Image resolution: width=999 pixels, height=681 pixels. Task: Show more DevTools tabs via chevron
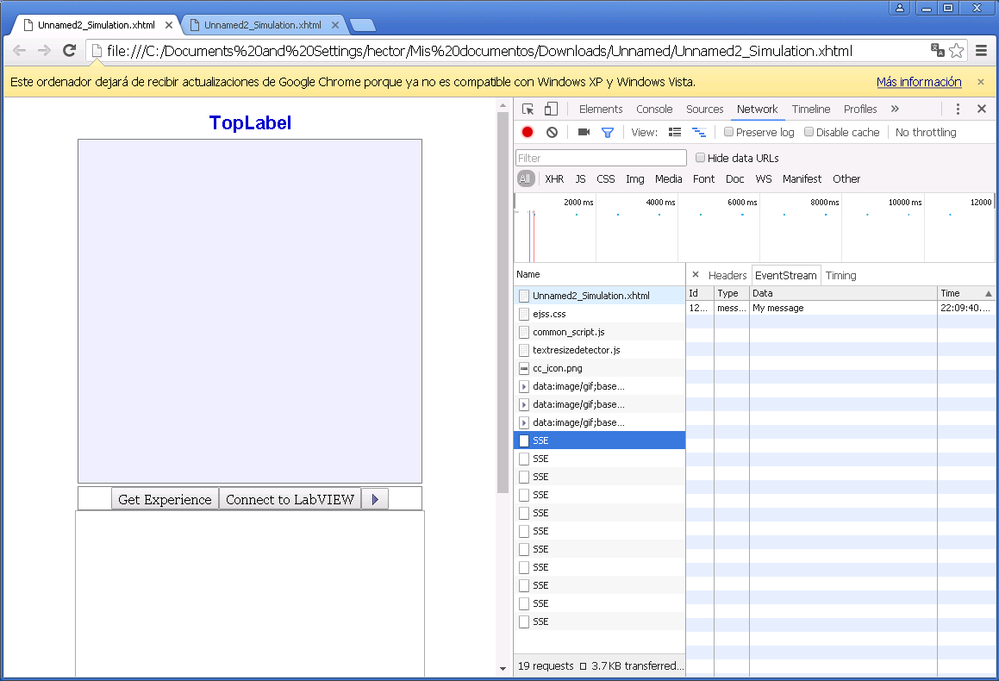coord(895,109)
